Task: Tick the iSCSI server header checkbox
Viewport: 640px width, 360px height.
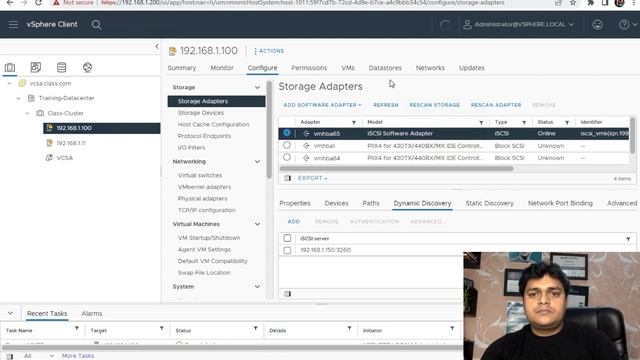Action: click(x=287, y=238)
